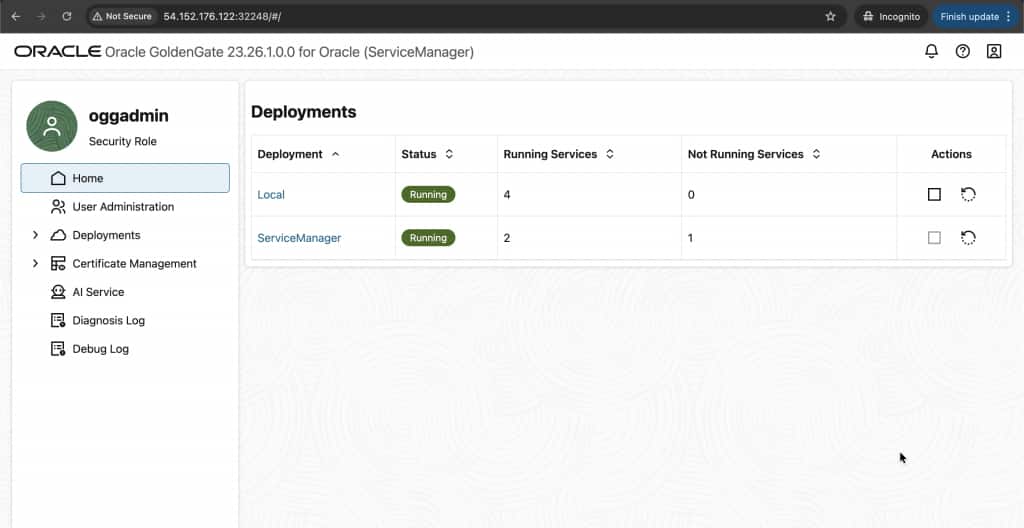Click the Deployments cloud icon in sidebar

click(x=58, y=235)
